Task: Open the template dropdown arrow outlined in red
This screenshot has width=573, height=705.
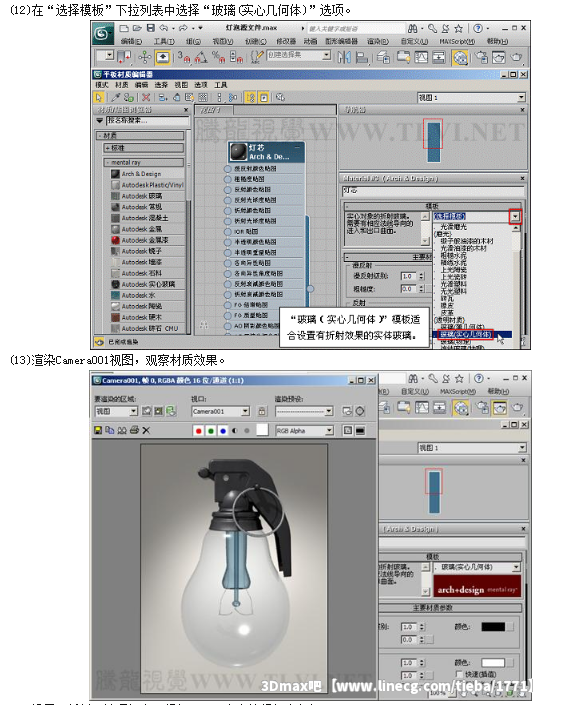Action: click(x=515, y=216)
